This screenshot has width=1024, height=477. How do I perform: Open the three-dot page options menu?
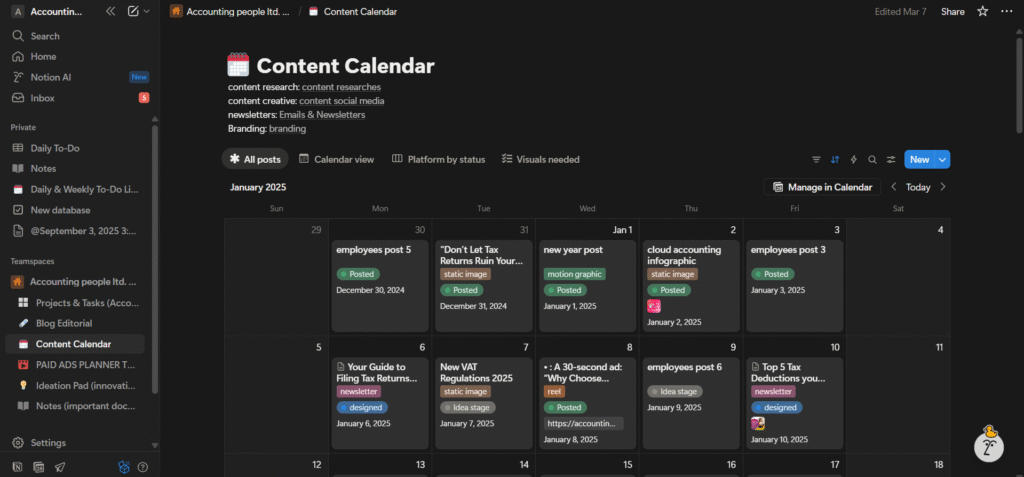[1007, 11]
